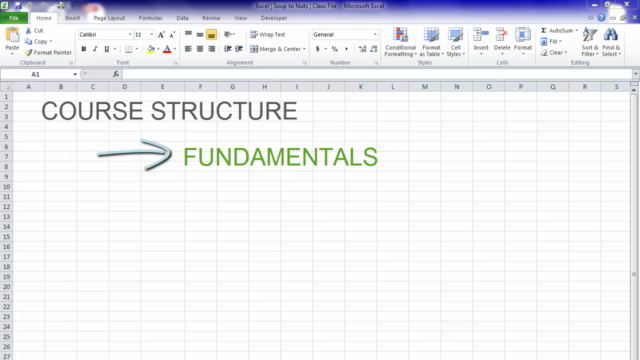Toggle highlighted bottom align button
Viewport: 640px width, 360px height.
211,35
